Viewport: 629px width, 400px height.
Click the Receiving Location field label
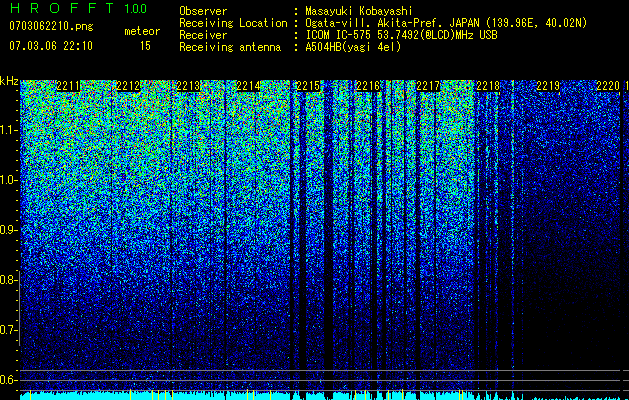pos(233,23)
